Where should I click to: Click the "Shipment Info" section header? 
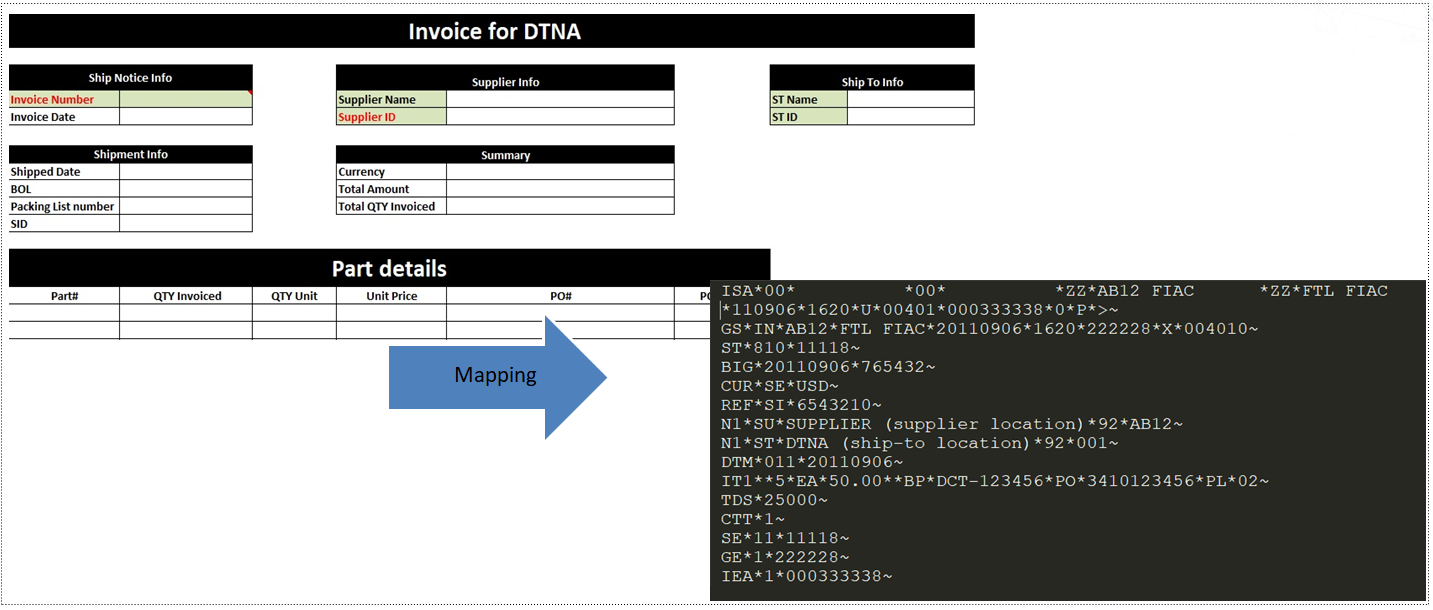pyautogui.click(x=130, y=155)
